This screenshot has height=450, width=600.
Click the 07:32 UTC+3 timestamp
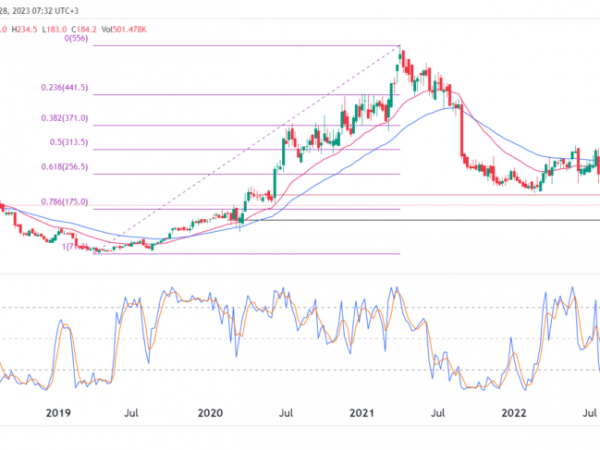click(55, 11)
